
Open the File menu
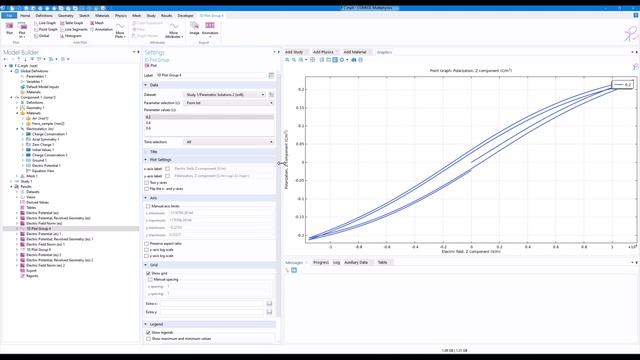click(x=9, y=16)
